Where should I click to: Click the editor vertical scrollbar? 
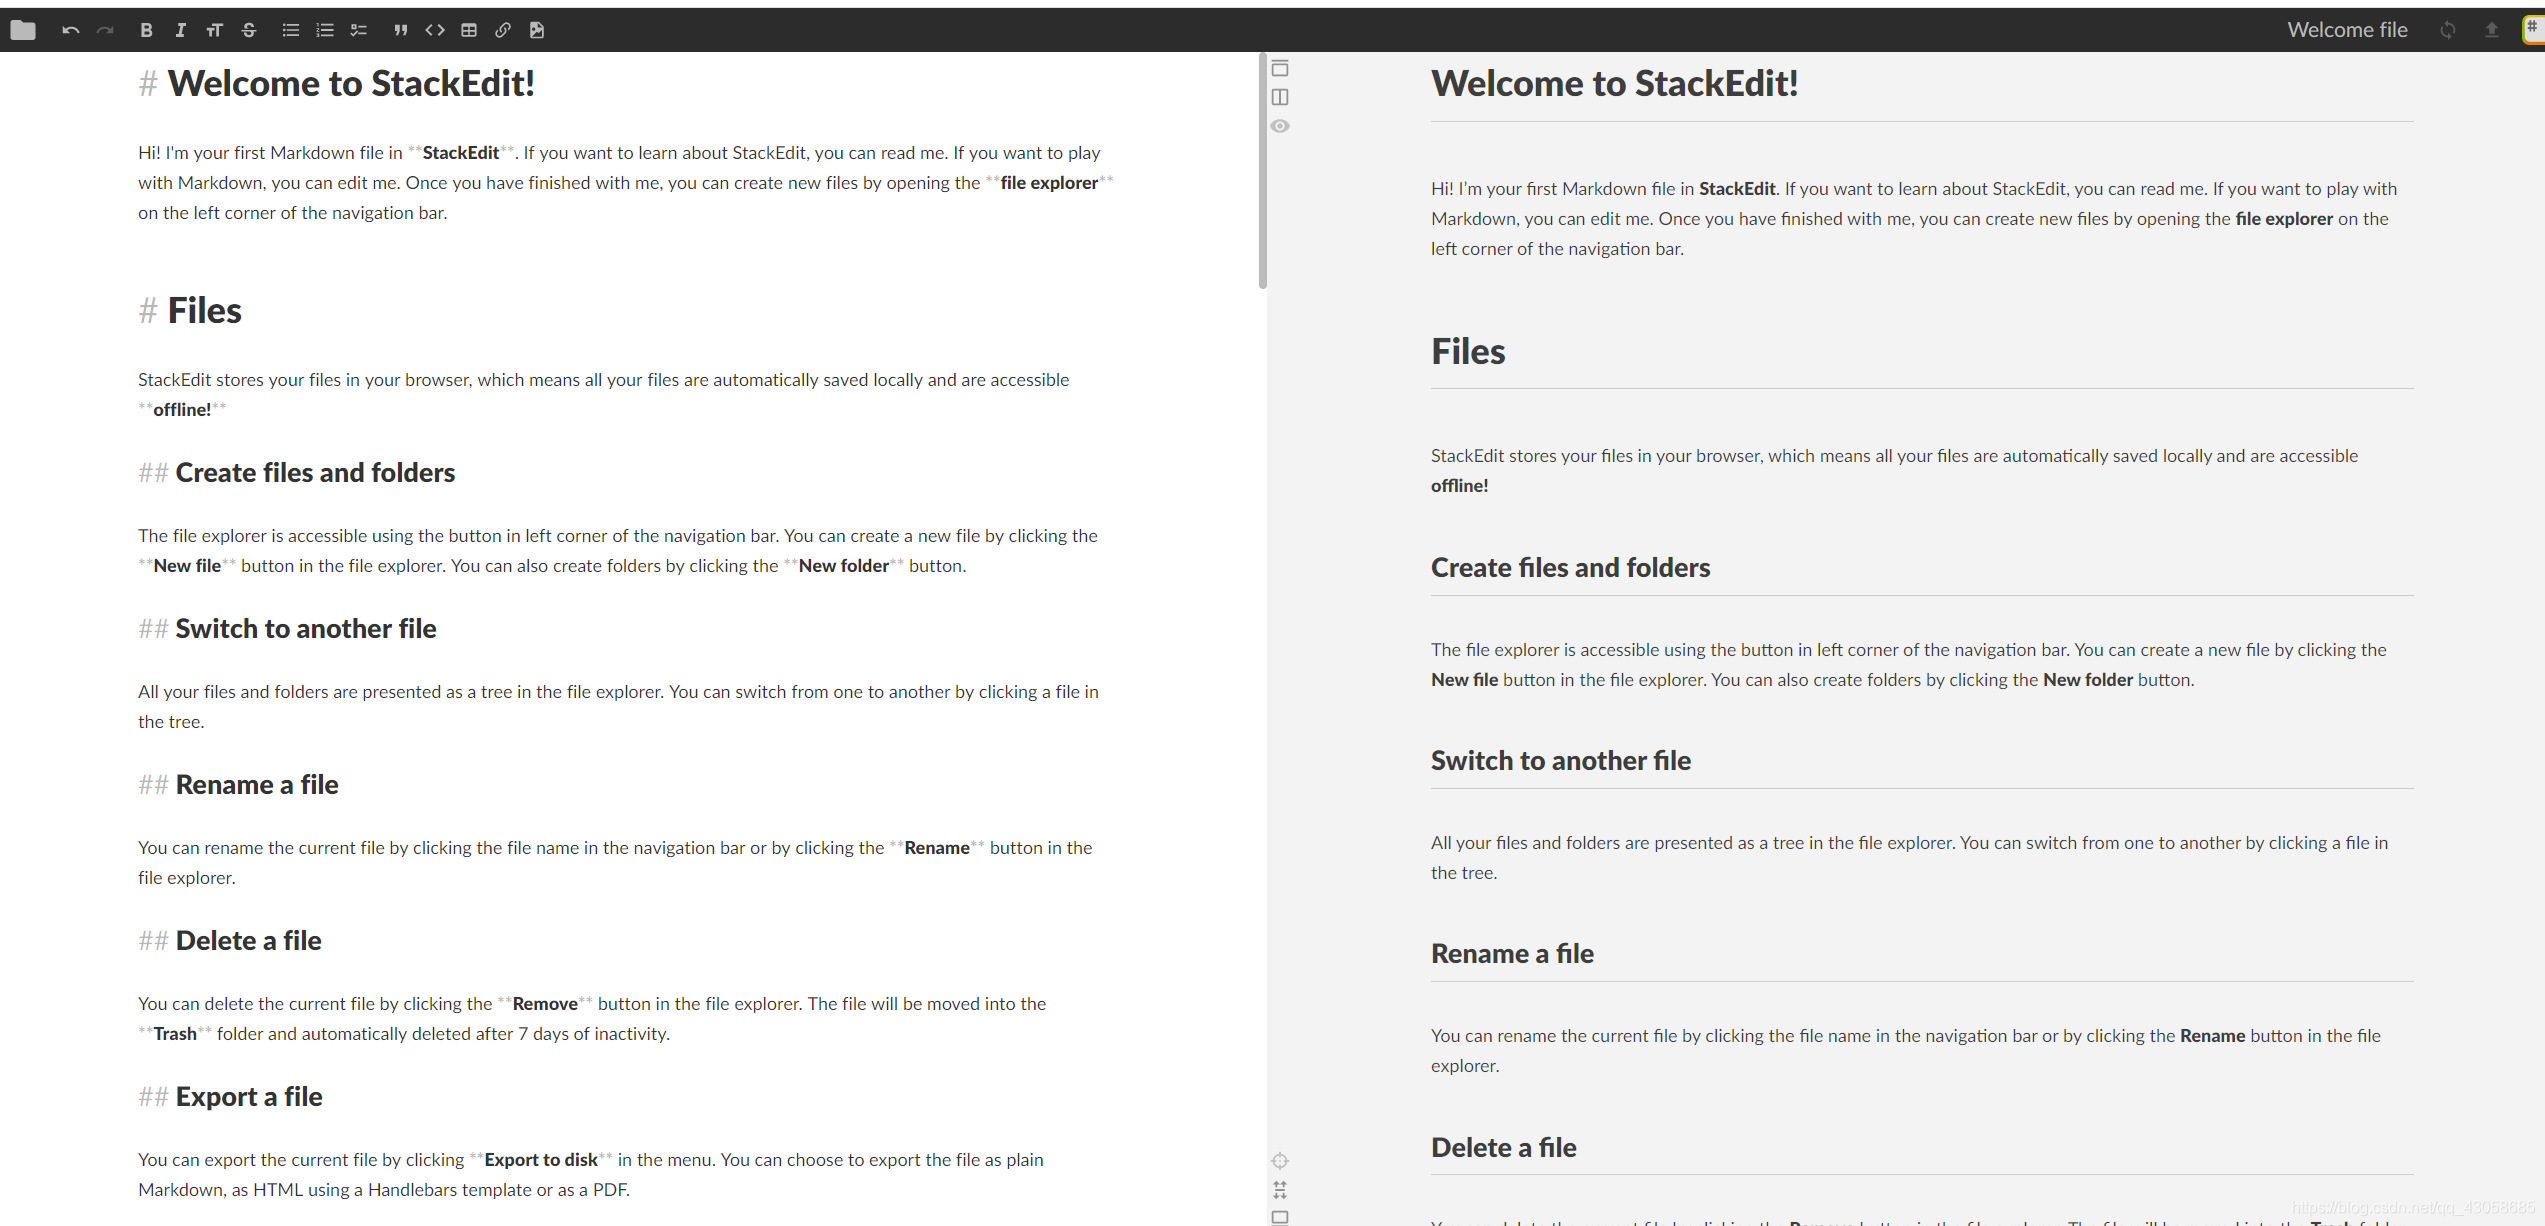pos(1262,170)
